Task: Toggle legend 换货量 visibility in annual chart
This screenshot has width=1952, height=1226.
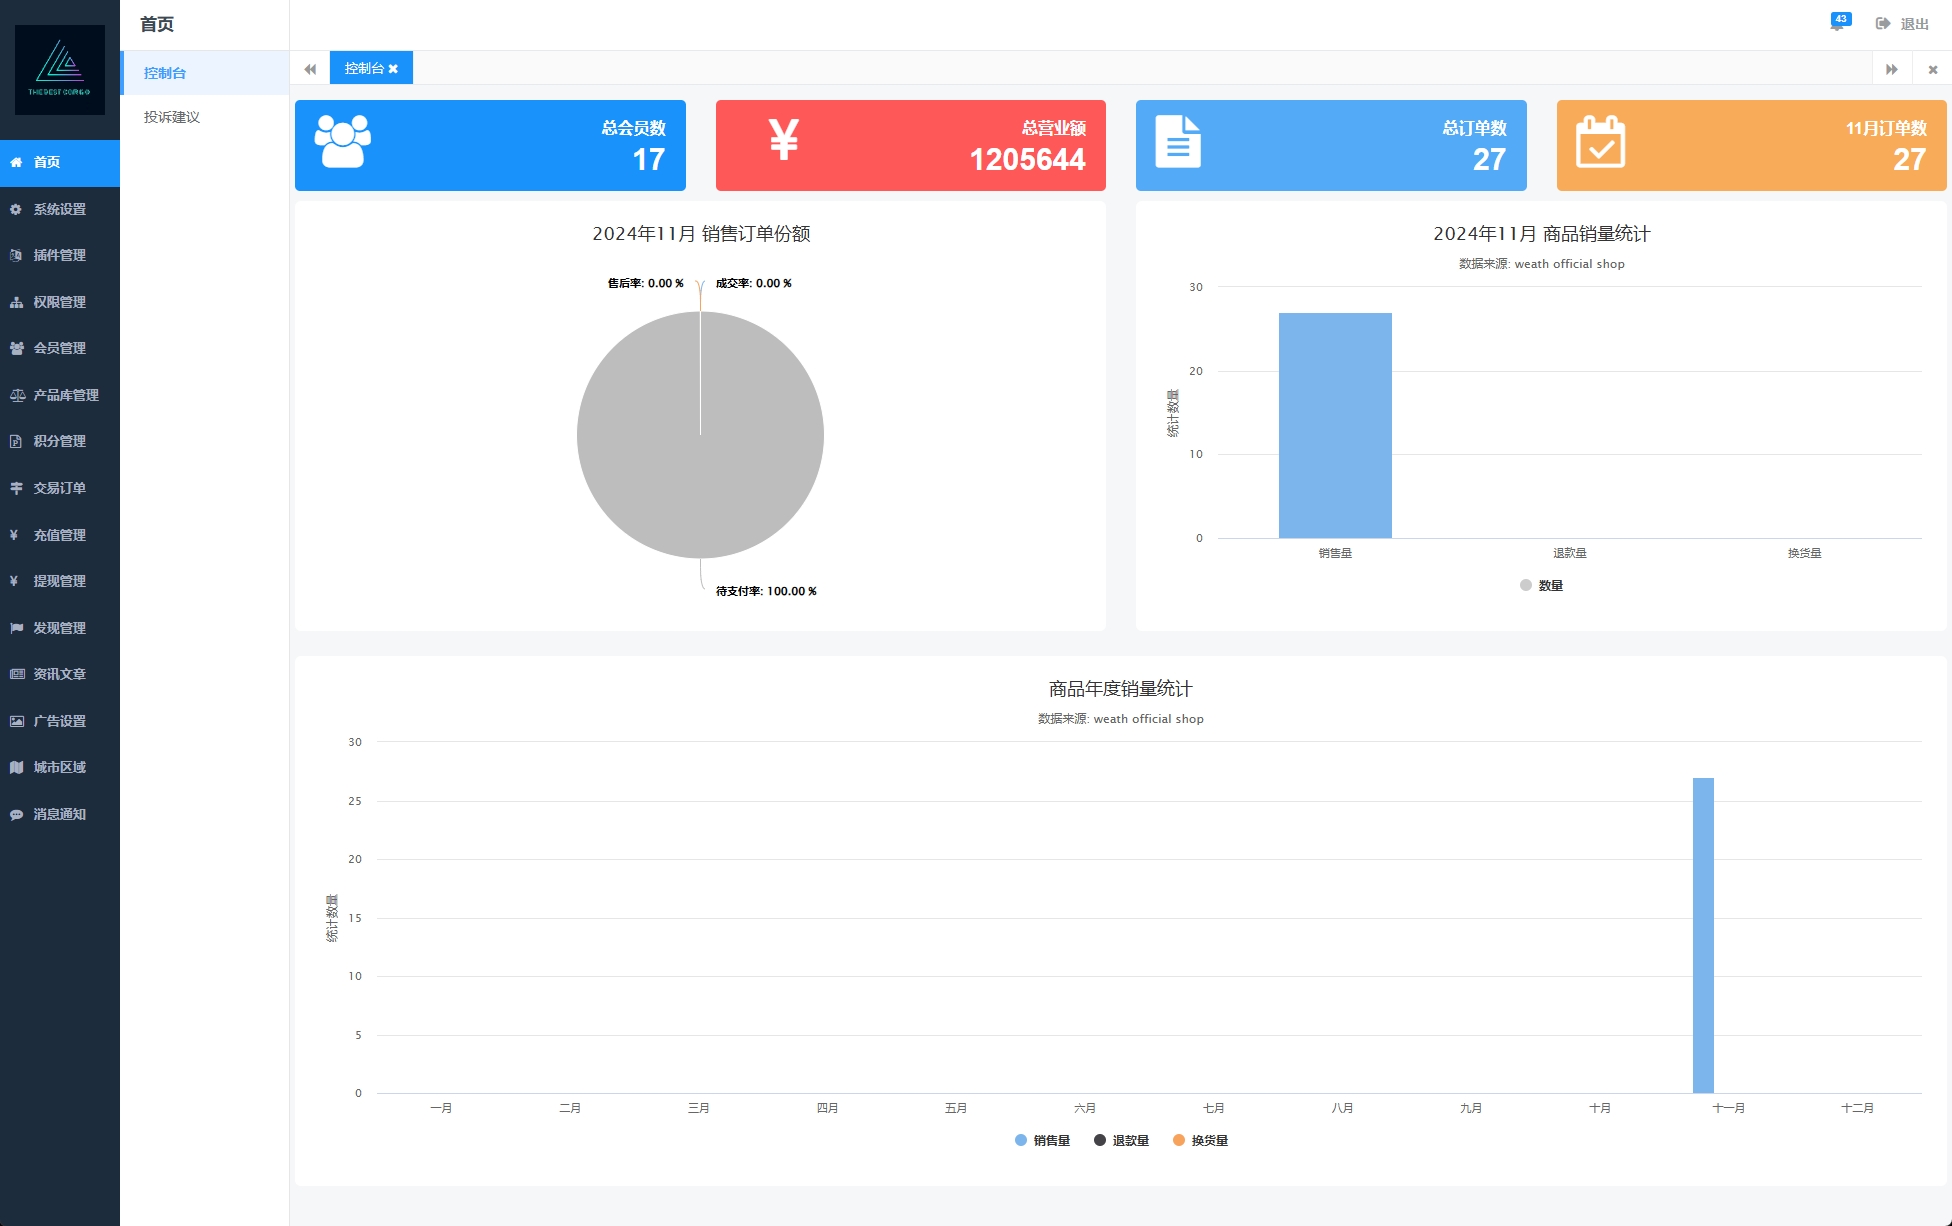Action: 1208,1140
